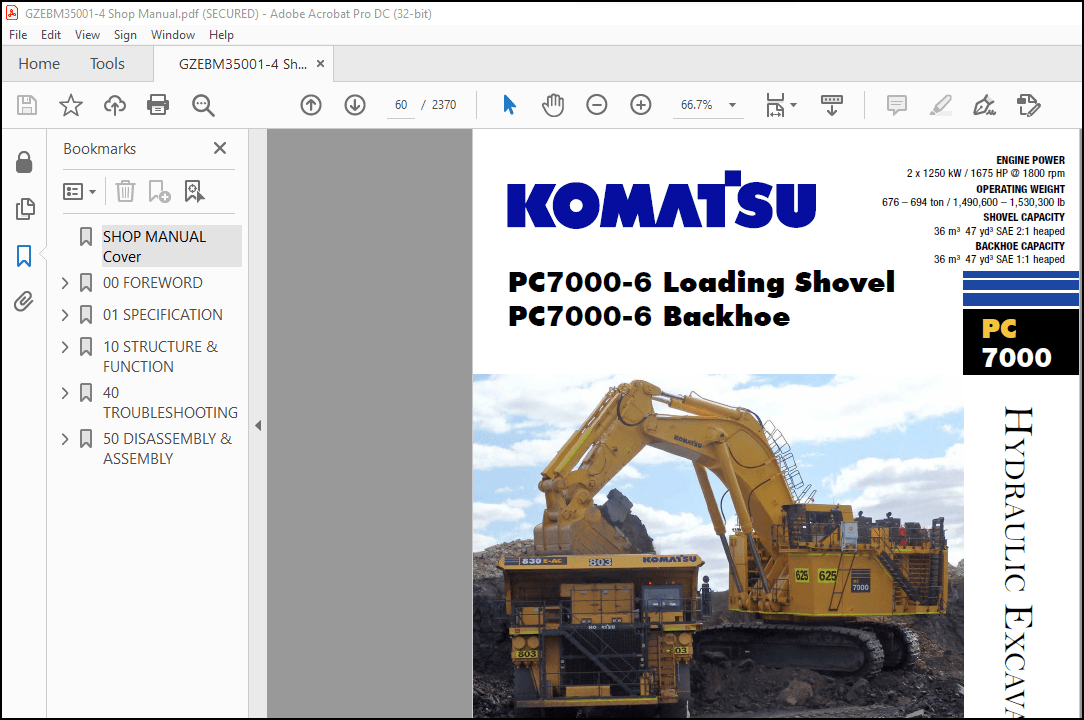Click the Share file via link icon
The height and width of the screenshot is (720, 1084).
pyautogui.click(x=114, y=104)
